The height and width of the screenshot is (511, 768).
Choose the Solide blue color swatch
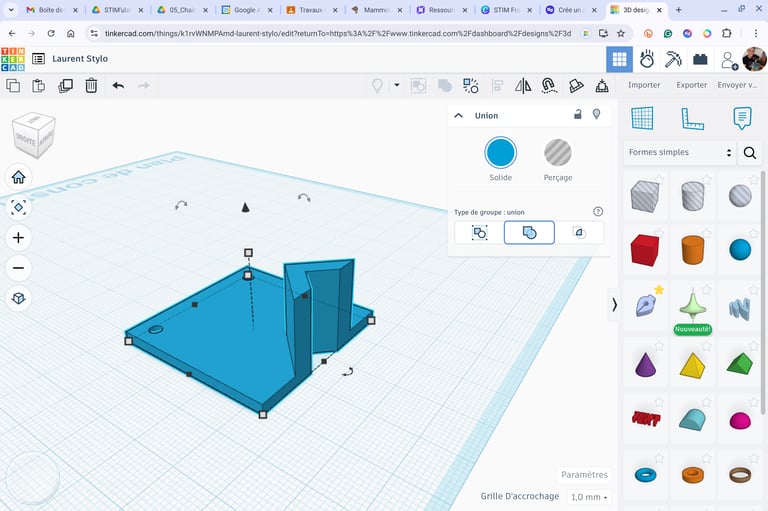click(500, 153)
